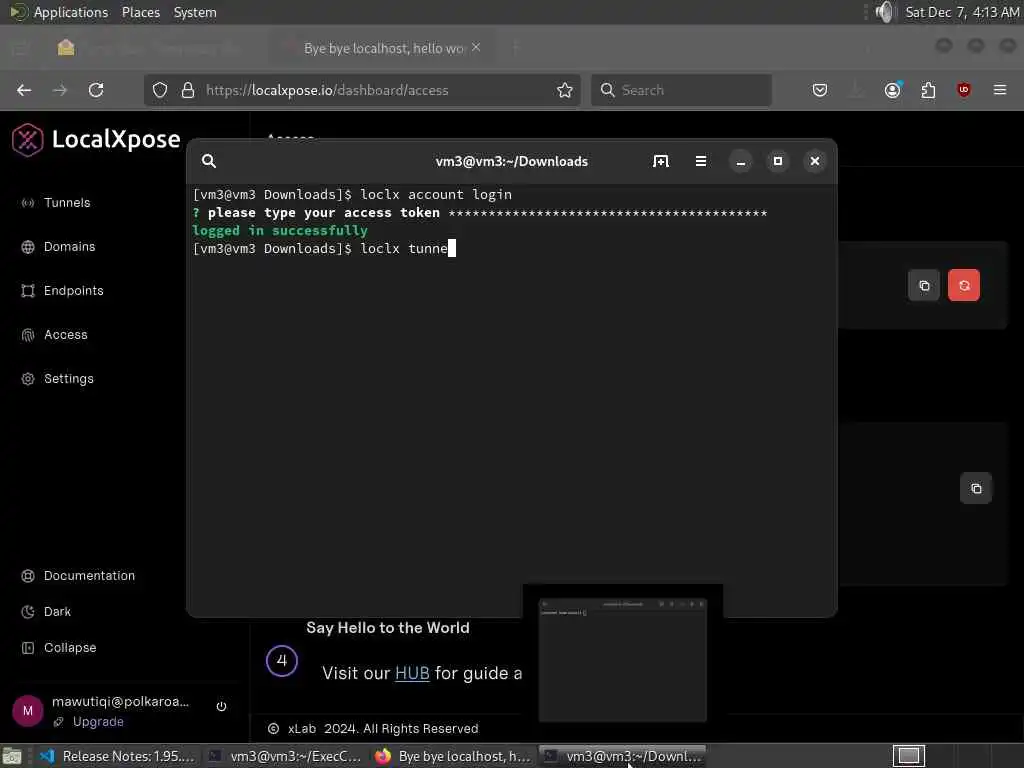The image size is (1024, 768).
Task: Click the clock Sat Dec 7
Action: 962,12
